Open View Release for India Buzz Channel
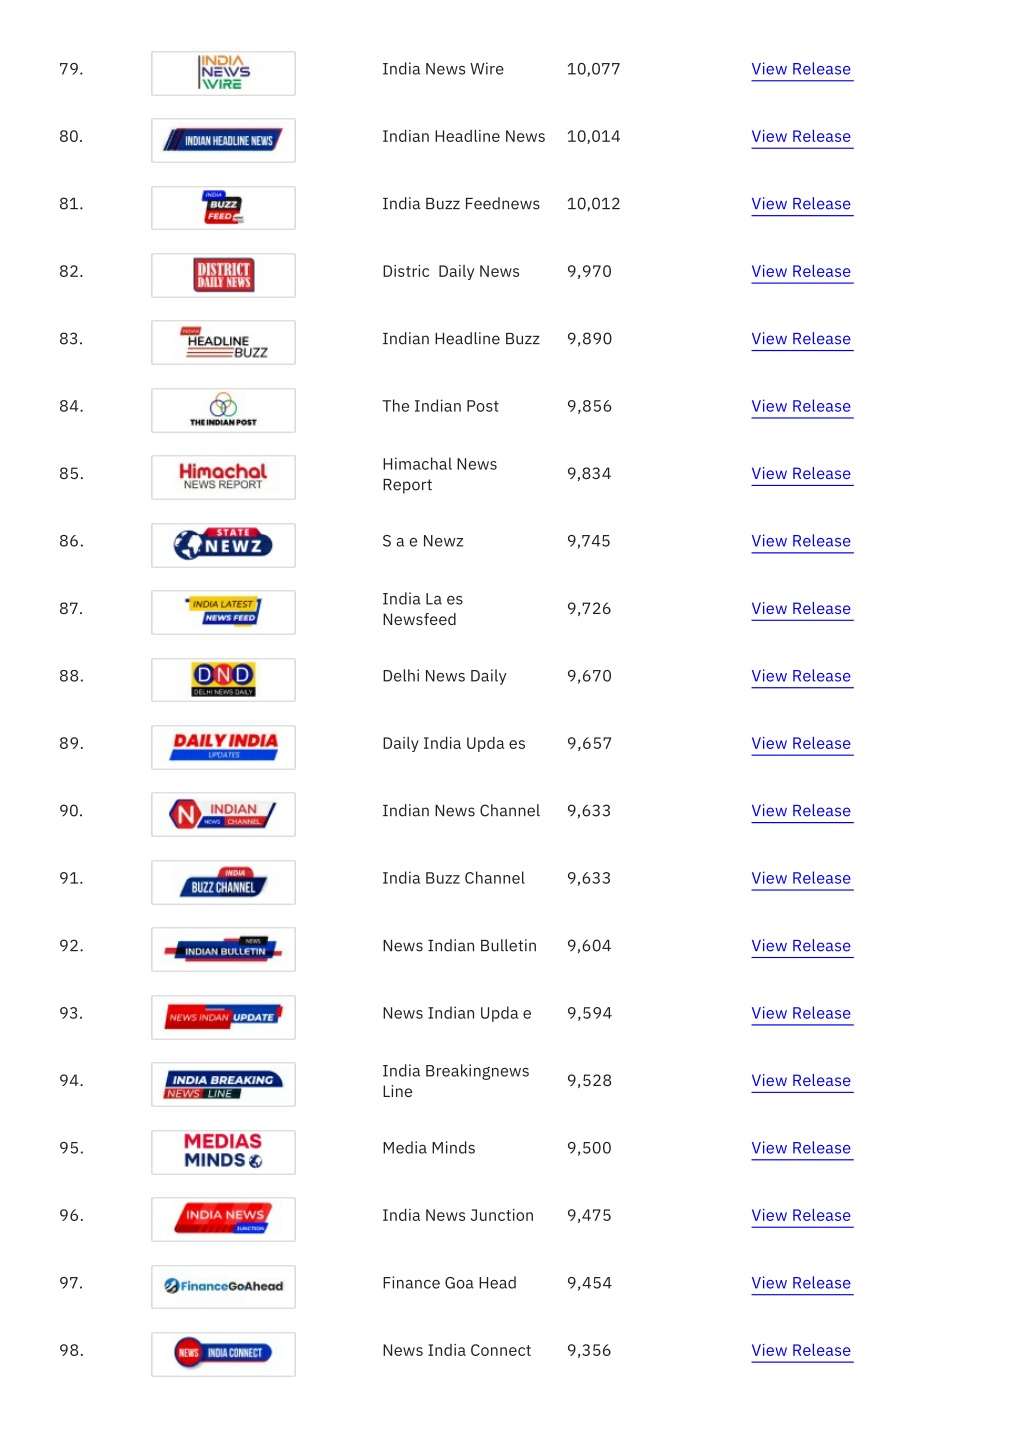The height and width of the screenshot is (1448, 1024). [x=801, y=878]
